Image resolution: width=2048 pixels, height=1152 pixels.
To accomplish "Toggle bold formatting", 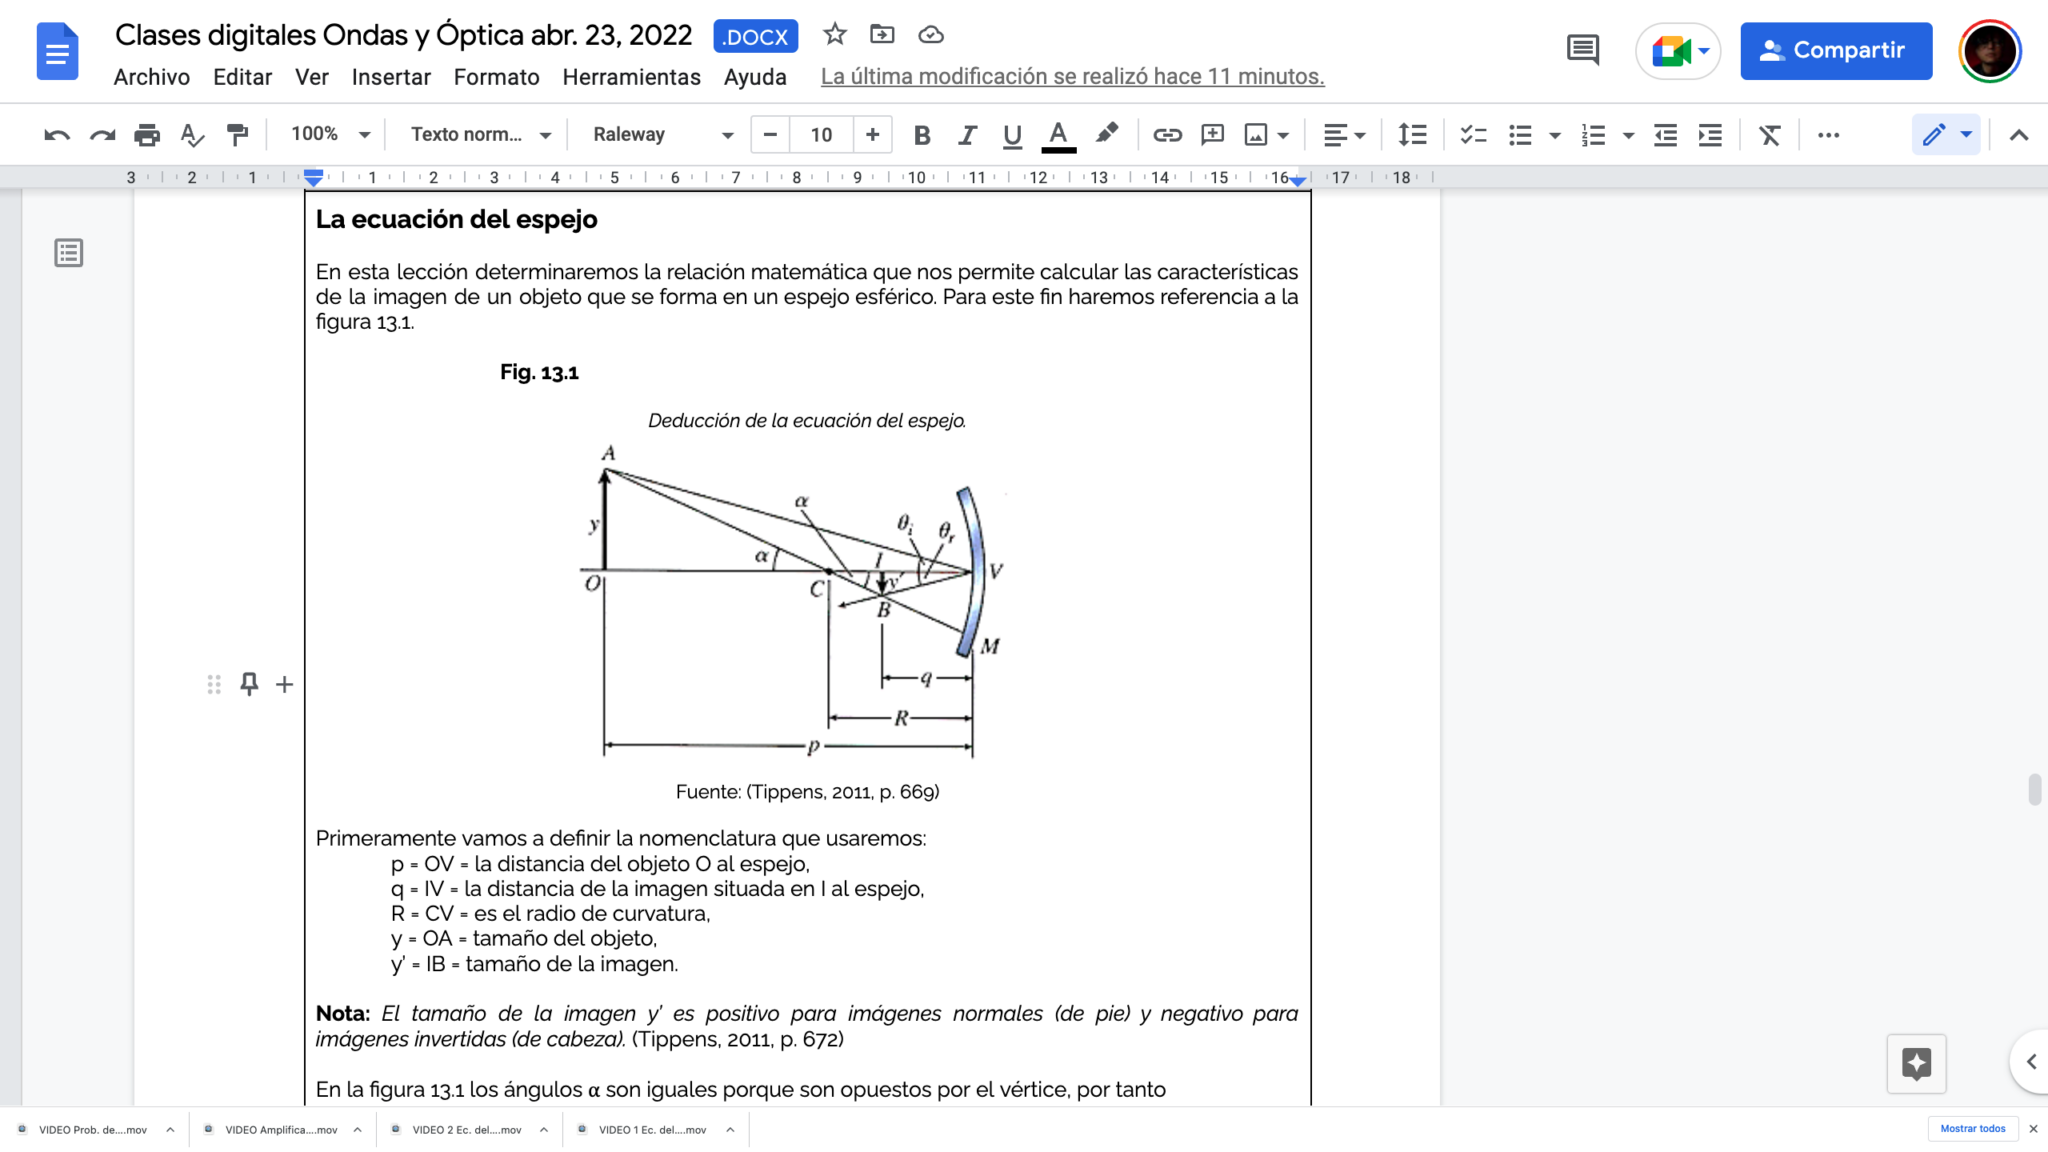I will tap(922, 135).
